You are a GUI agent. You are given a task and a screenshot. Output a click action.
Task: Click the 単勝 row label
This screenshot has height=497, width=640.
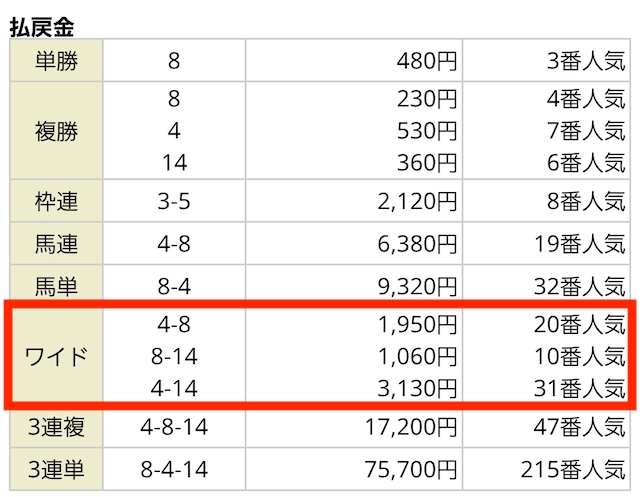point(56,61)
